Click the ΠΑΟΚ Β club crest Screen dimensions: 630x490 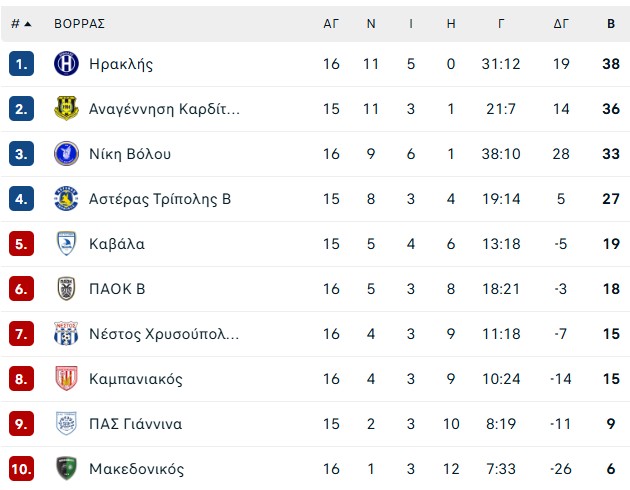tap(66, 289)
